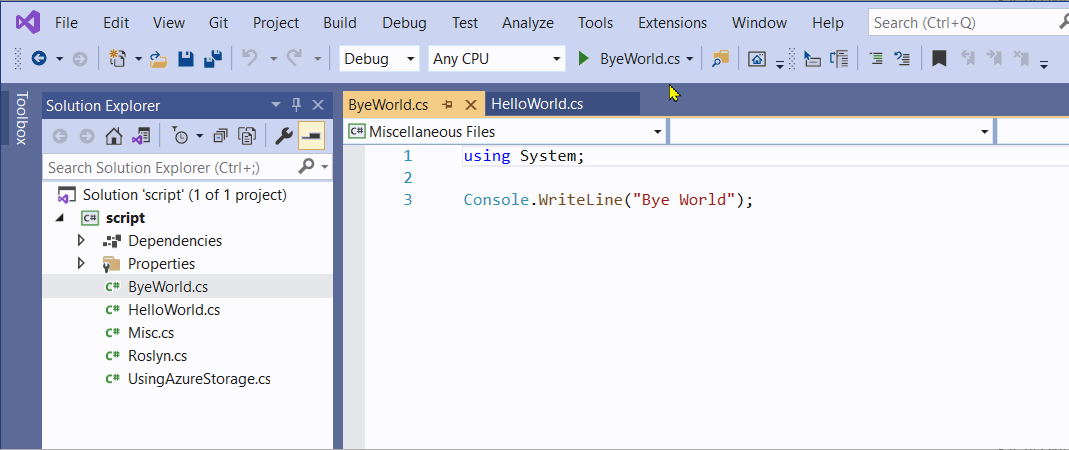This screenshot has height=450, width=1069.
Task: Switch between solutions and folder views icon
Action: (x=141, y=136)
